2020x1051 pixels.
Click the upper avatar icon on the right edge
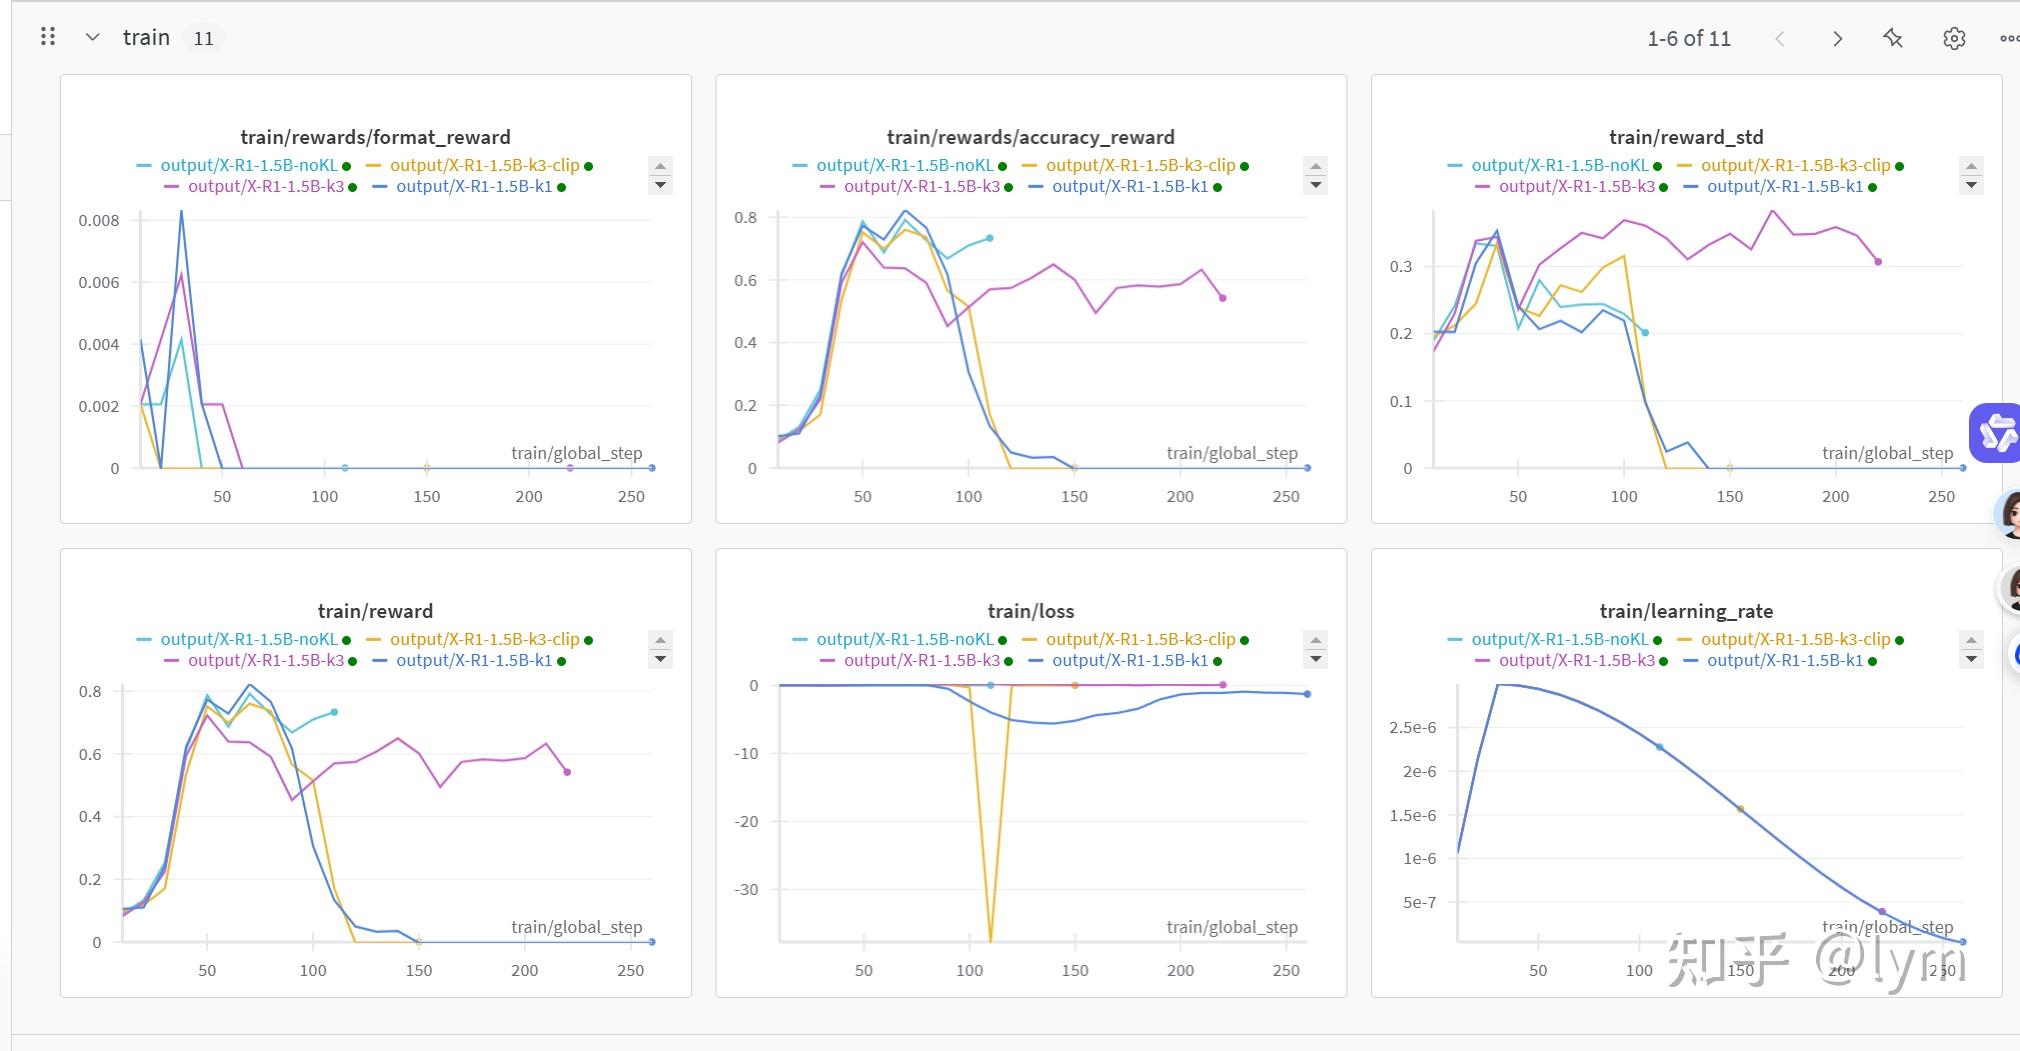pos(2008,514)
